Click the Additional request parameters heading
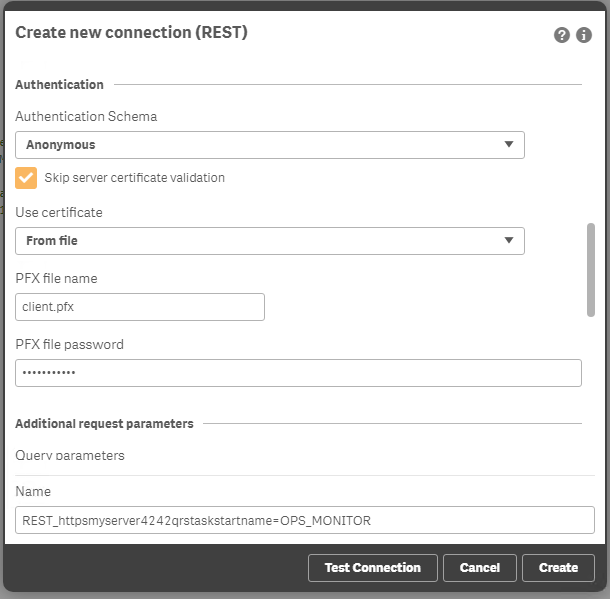The width and height of the screenshot is (610, 599). pyautogui.click(x=104, y=424)
